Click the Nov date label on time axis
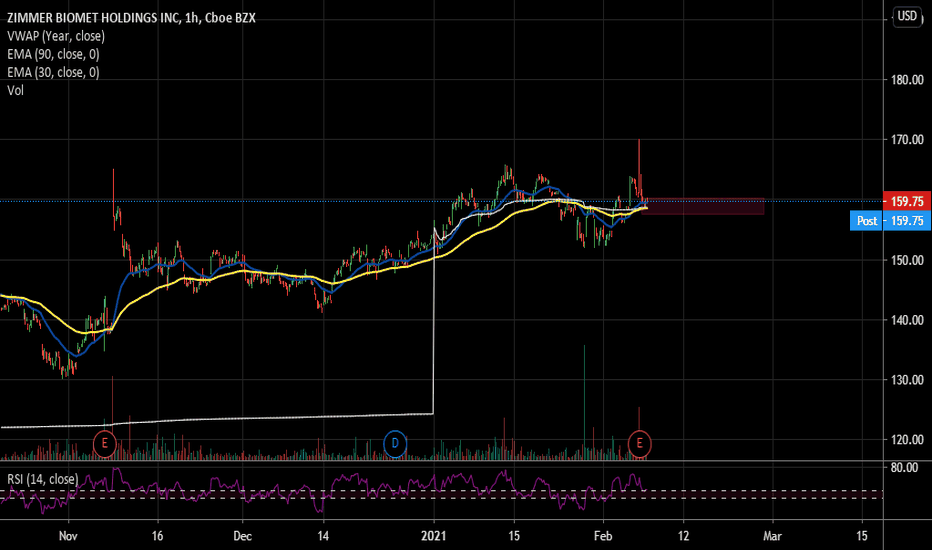The image size is (932, 550). 68,536
